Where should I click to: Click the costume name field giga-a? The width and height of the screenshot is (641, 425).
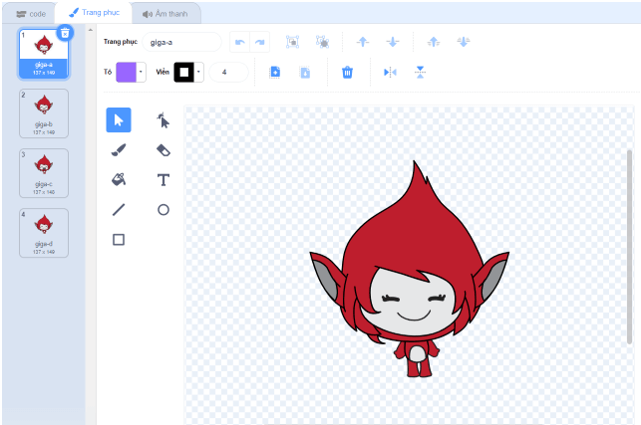[180, 42]
